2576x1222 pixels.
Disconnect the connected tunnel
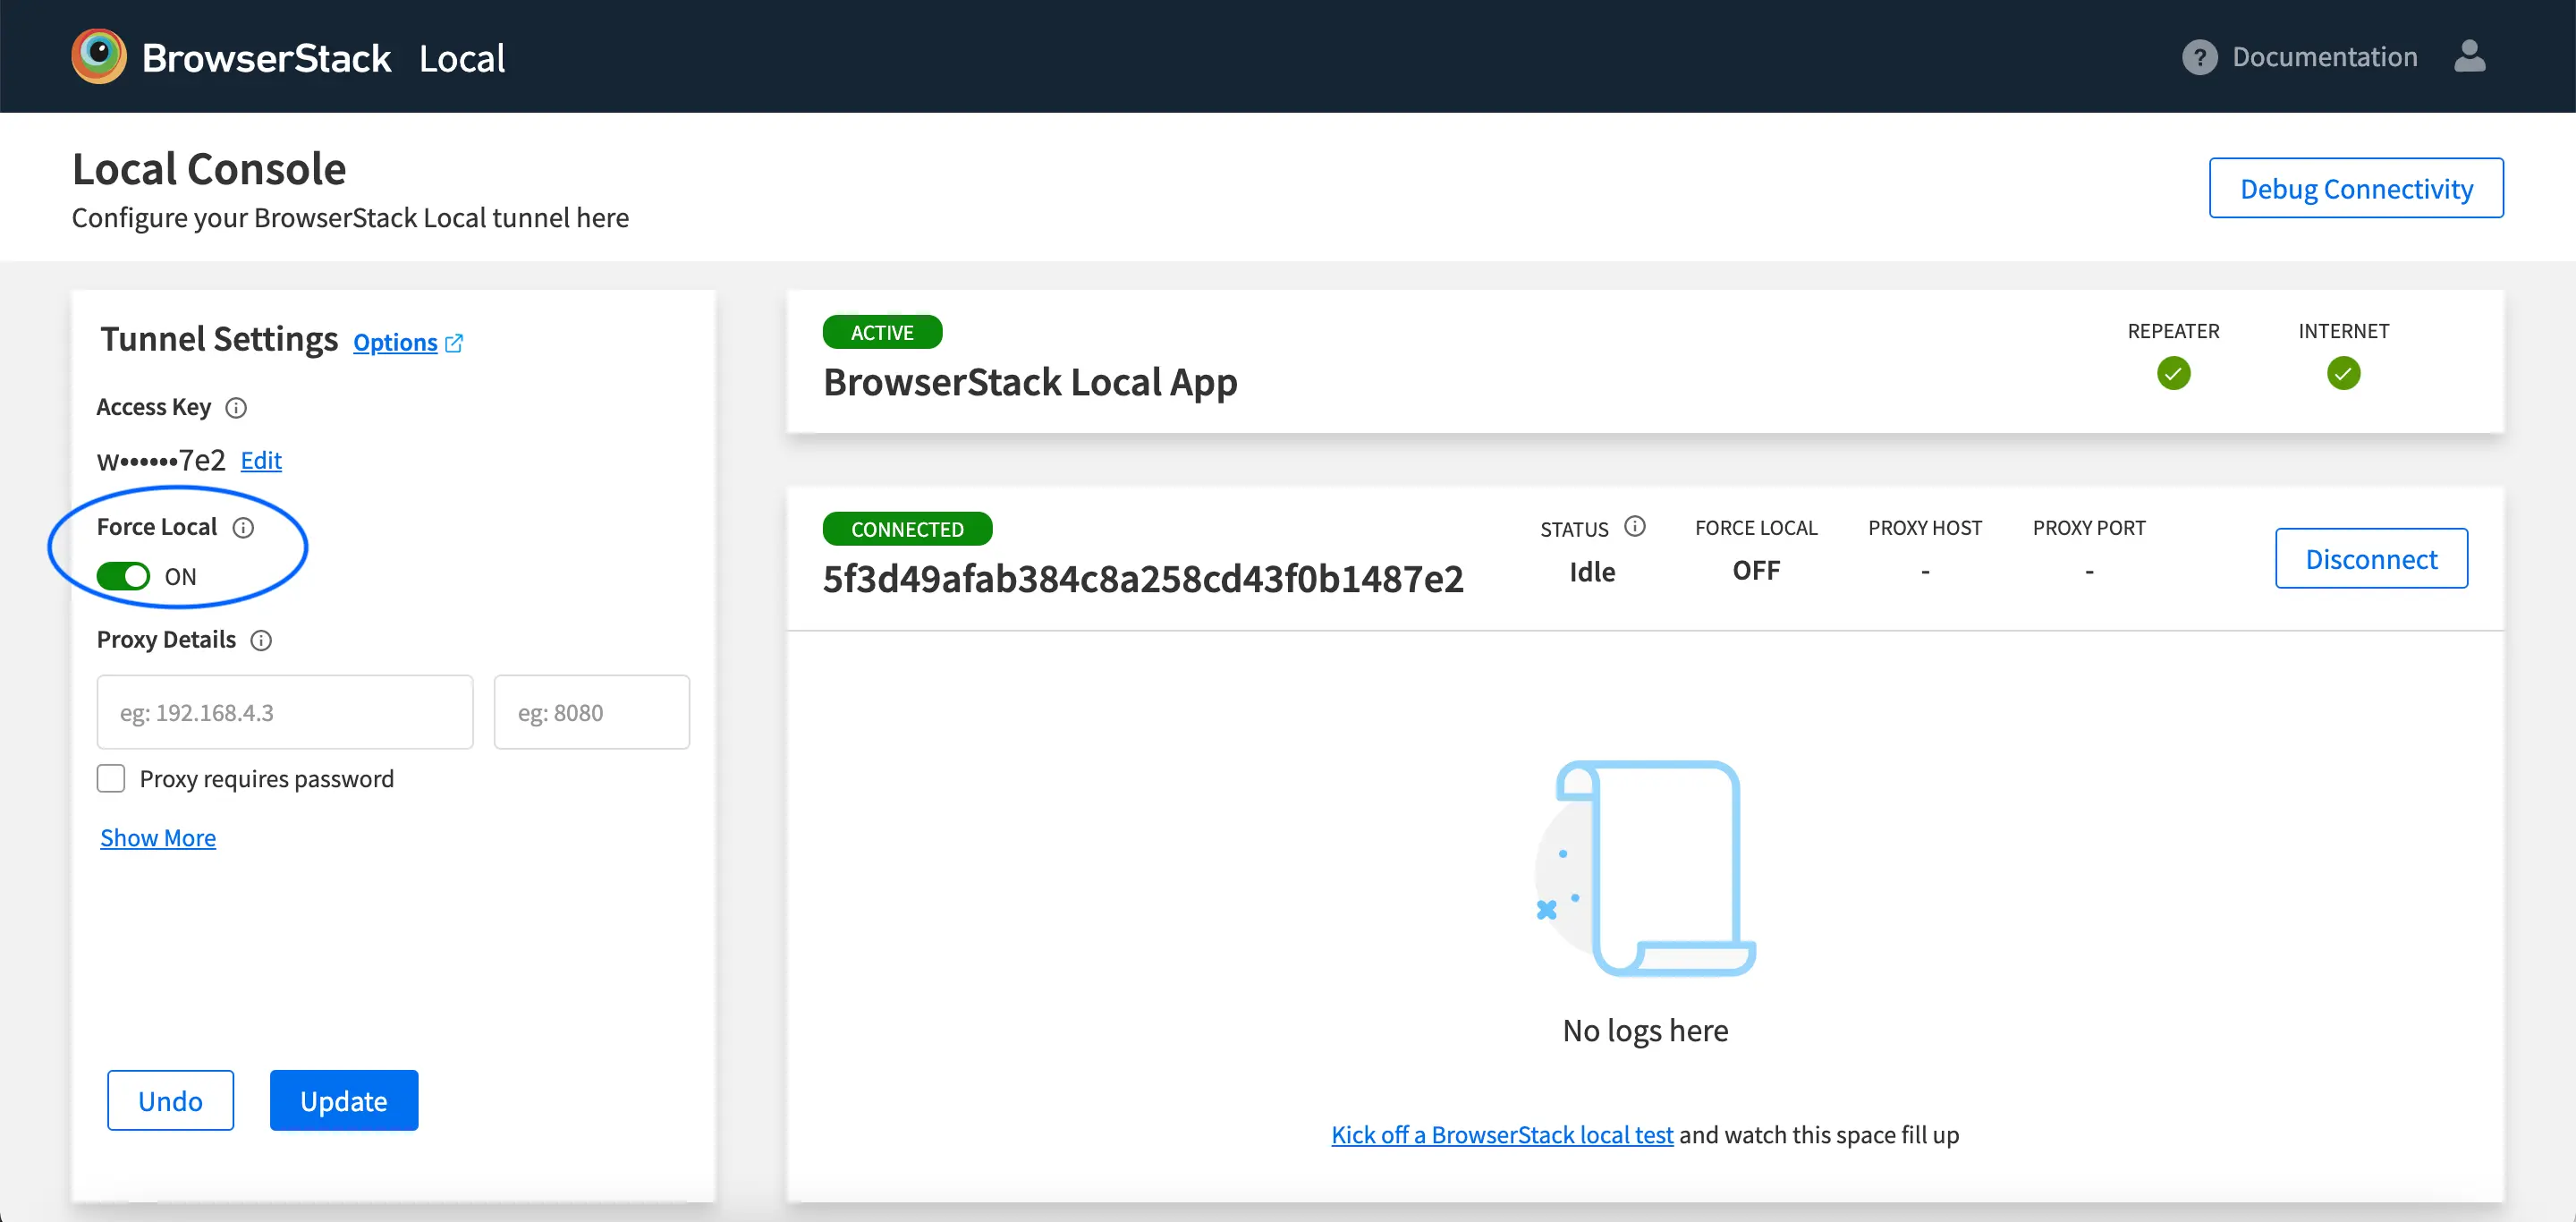(2370, 558)
